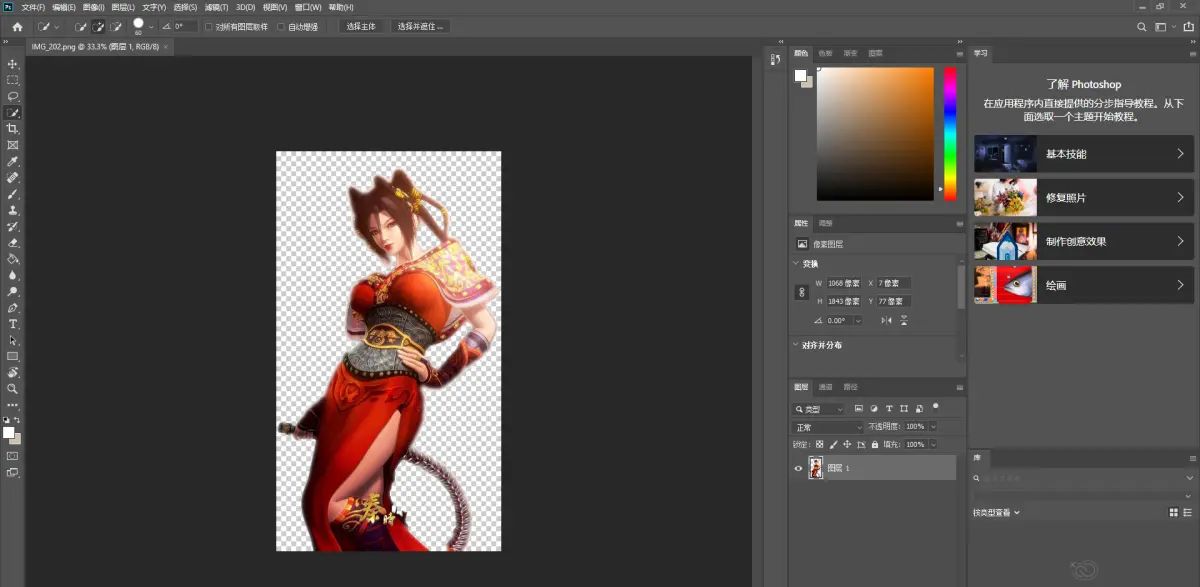The height and width of the screenshot is (587, 1200).
Task: Open the 按类型查看 dropdown in Libraries
Action: (x=997, y=513)
